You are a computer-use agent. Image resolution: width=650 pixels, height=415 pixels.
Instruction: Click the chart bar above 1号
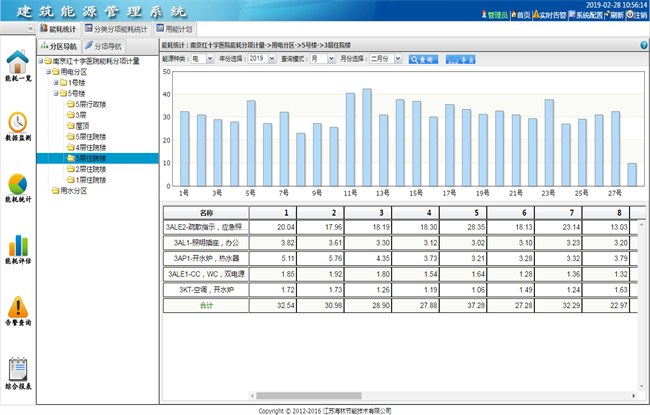(184, 148)
